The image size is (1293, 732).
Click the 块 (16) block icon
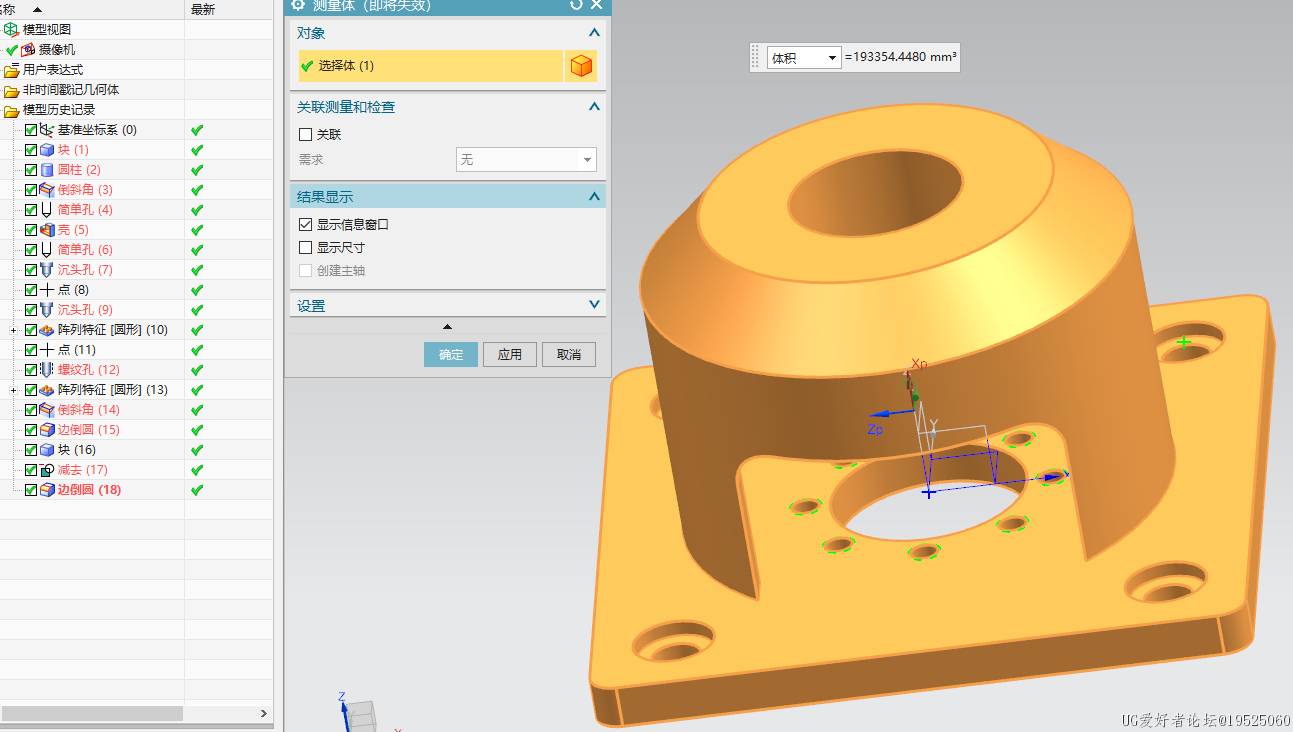click(47, 450)
